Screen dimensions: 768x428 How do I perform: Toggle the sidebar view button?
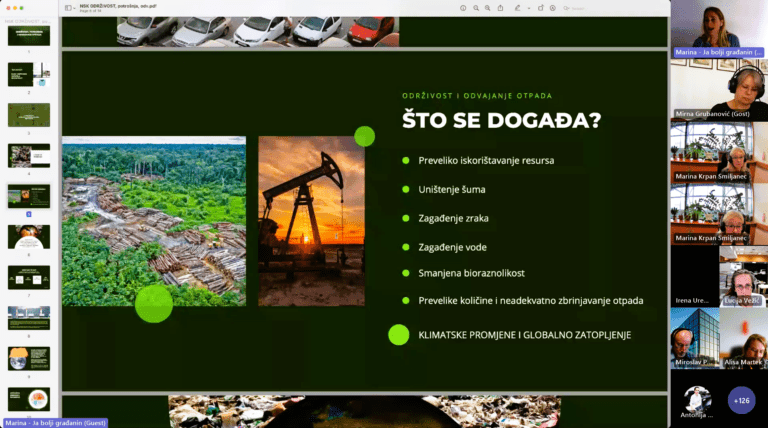68,8
